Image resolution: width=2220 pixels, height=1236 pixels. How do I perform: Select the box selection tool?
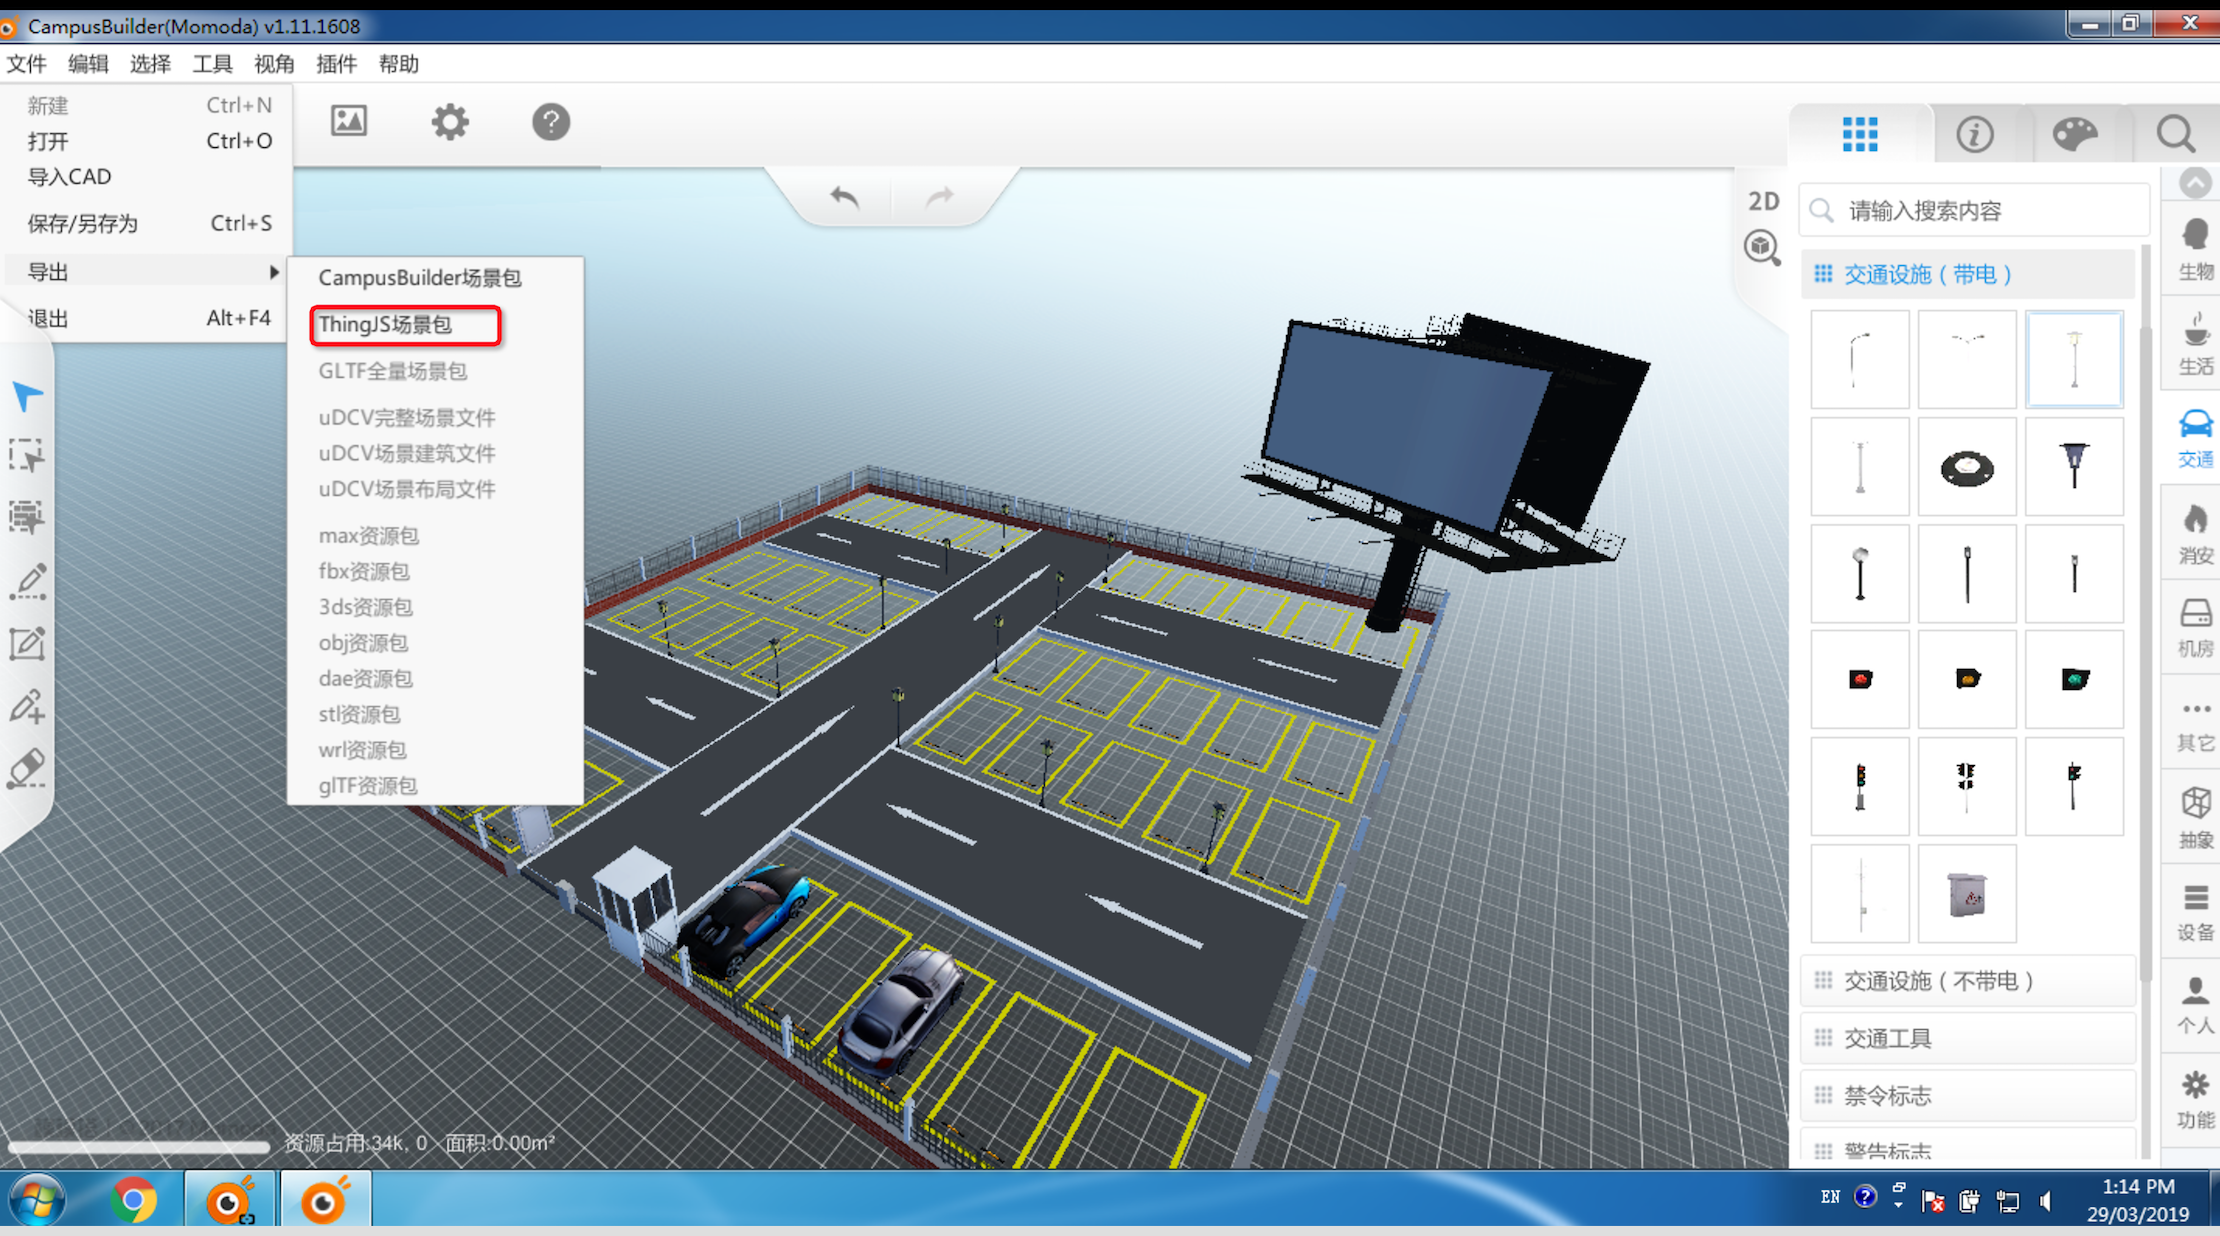pos(27,456)
